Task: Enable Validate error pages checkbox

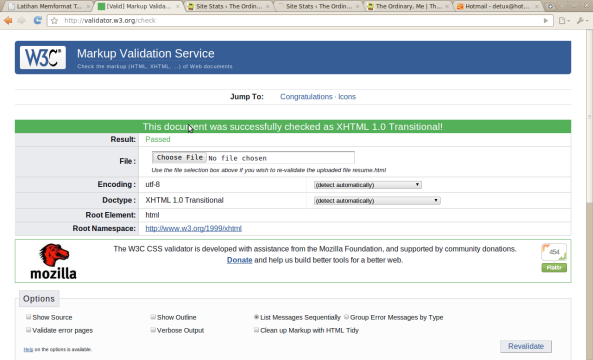Action: [x=28, y=330]
